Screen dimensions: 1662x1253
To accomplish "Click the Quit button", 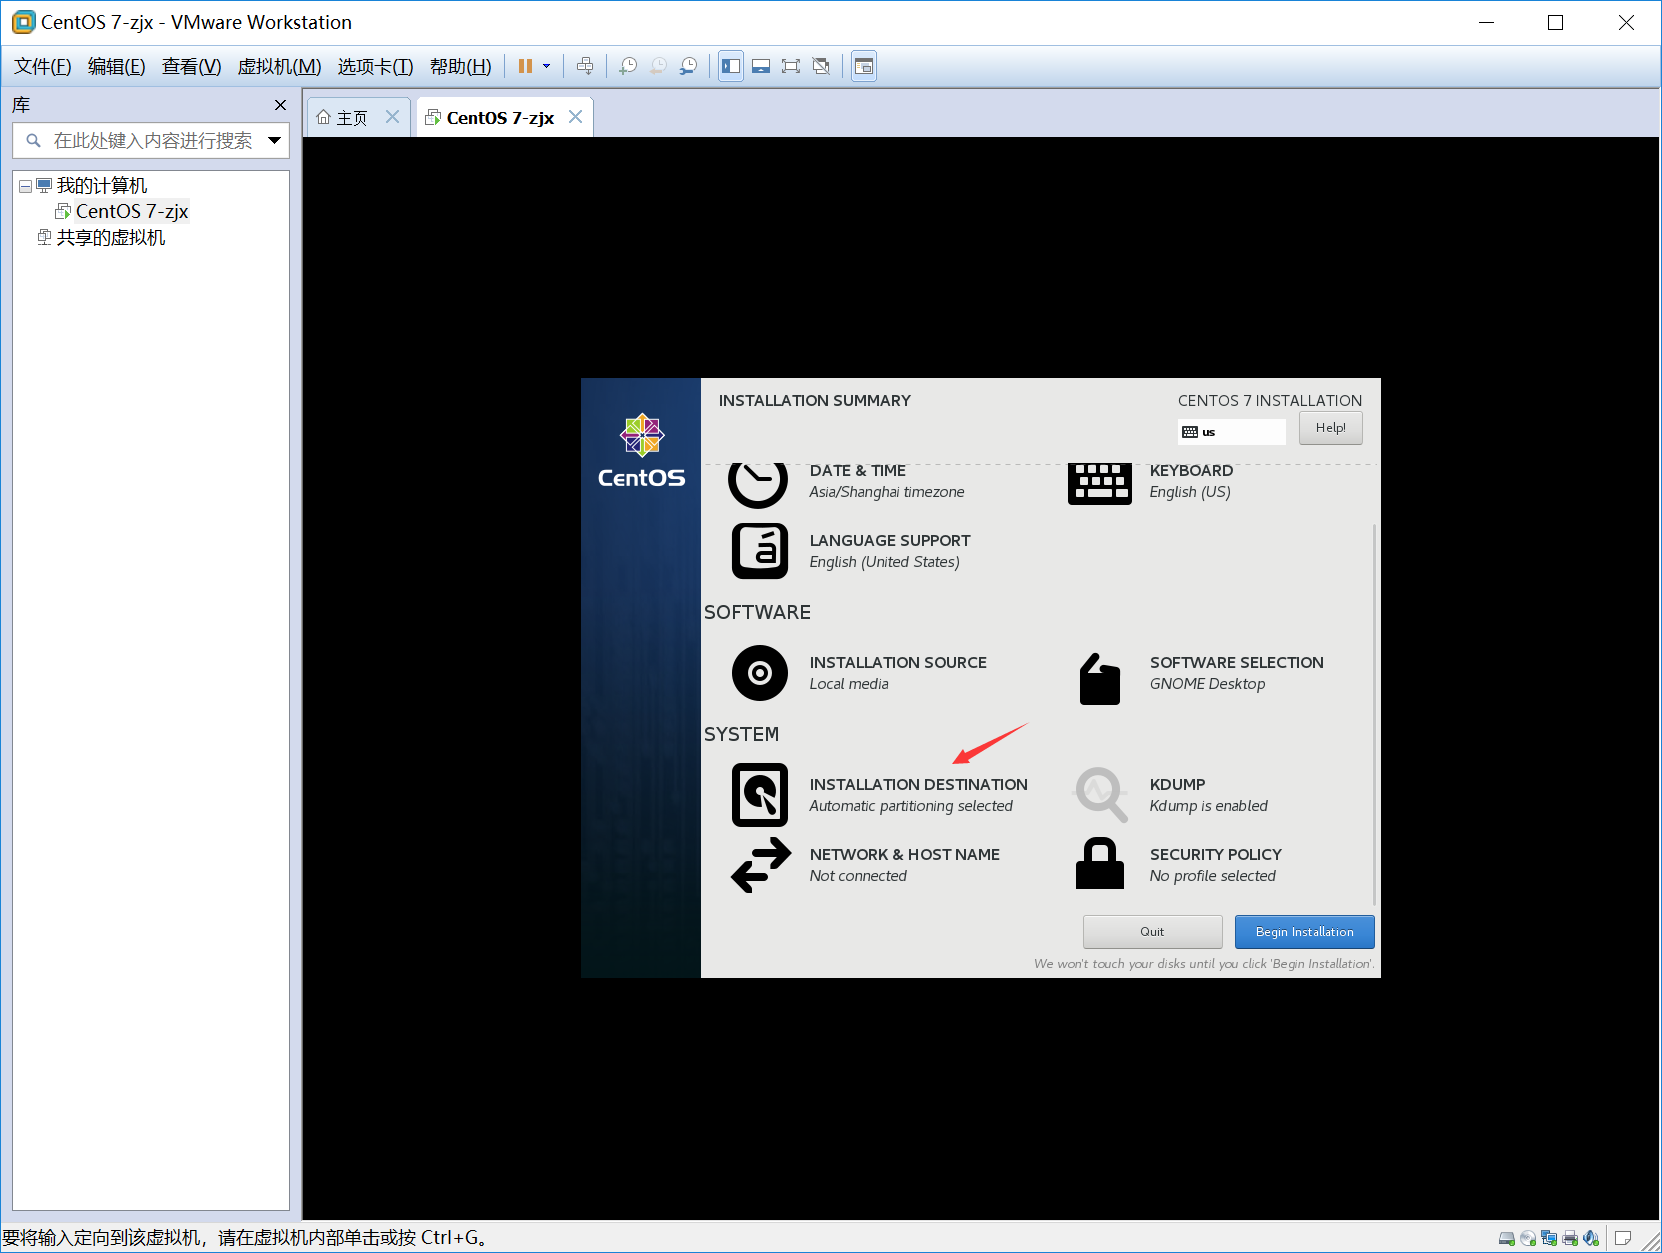I will click(1152, 932).
